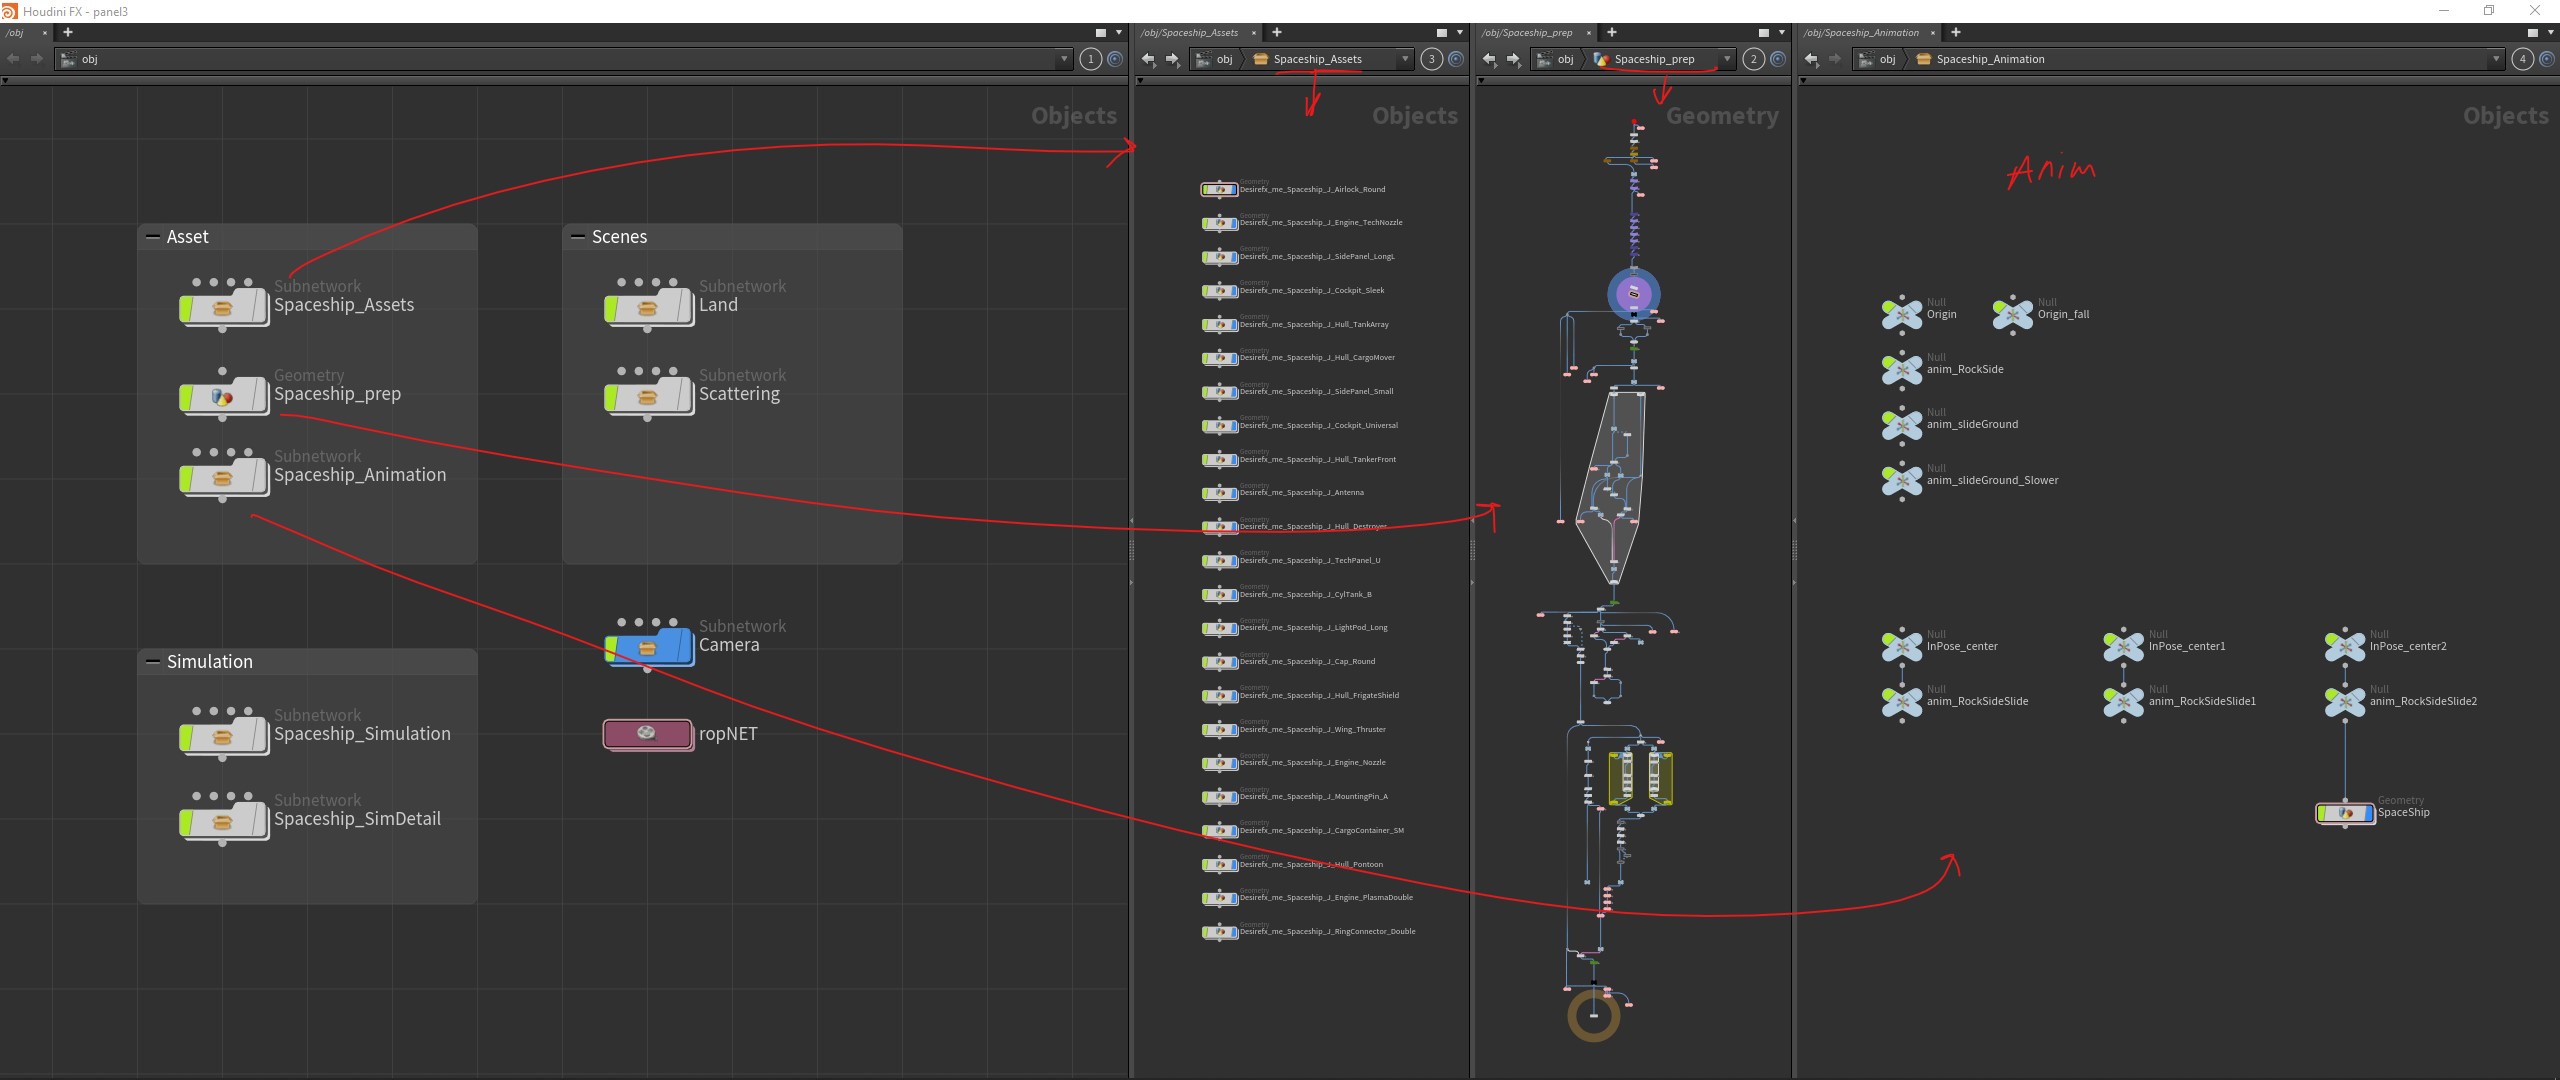Add new tab in the /obj pane
The image size is (2560, 1080).
tap(68, 33)
